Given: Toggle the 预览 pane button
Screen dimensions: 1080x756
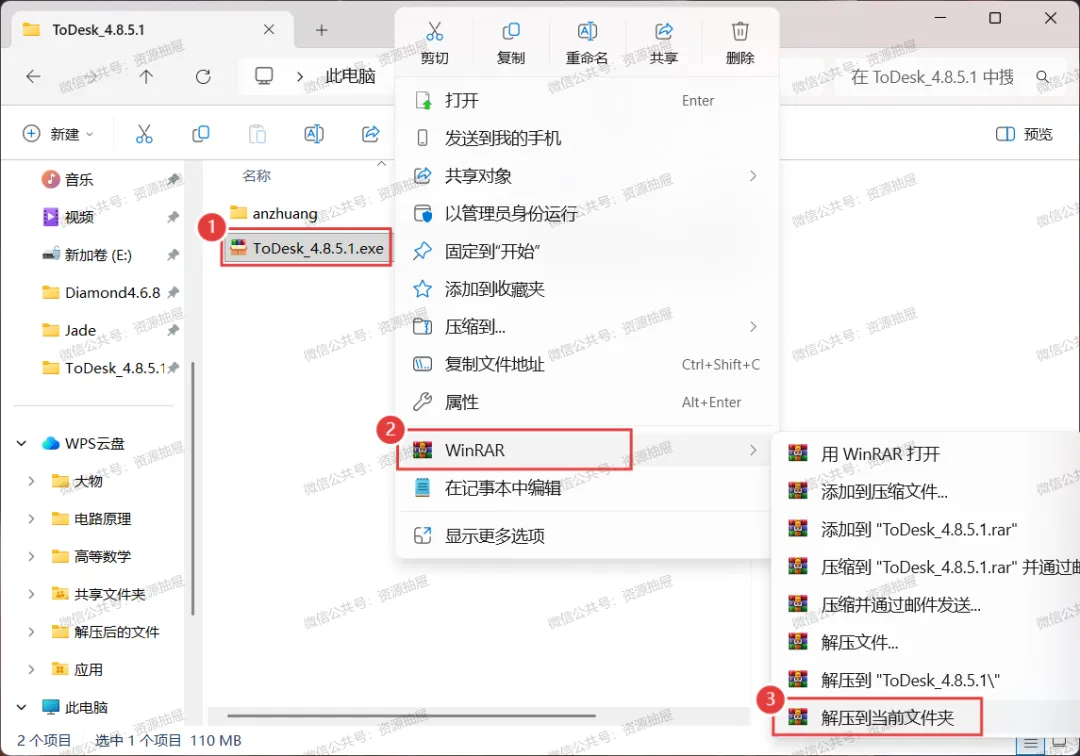Looking at the screenshot, I should pos(1024,134).
